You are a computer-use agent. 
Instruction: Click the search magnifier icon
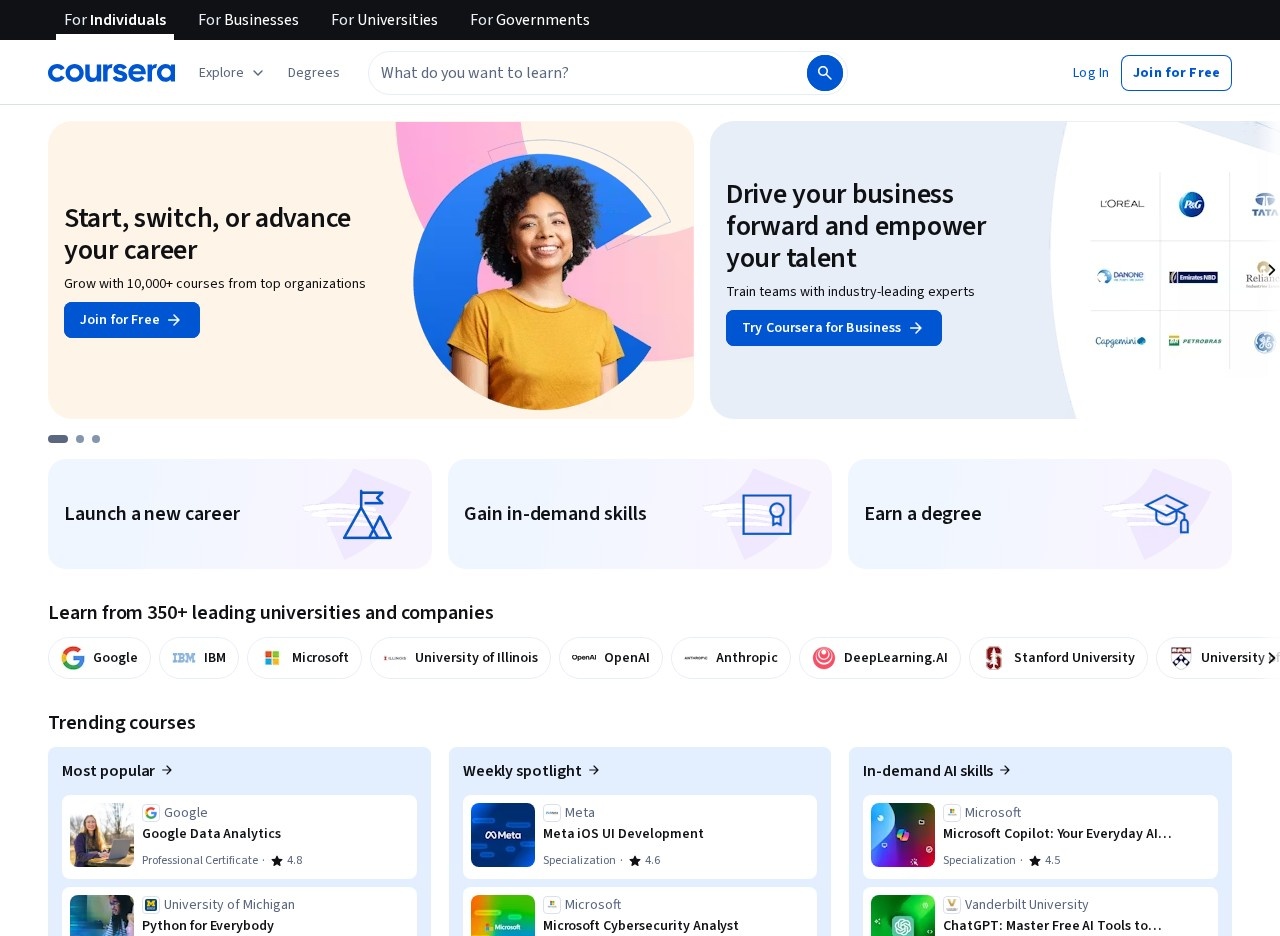pyautogui.click(x=824, y=72)
